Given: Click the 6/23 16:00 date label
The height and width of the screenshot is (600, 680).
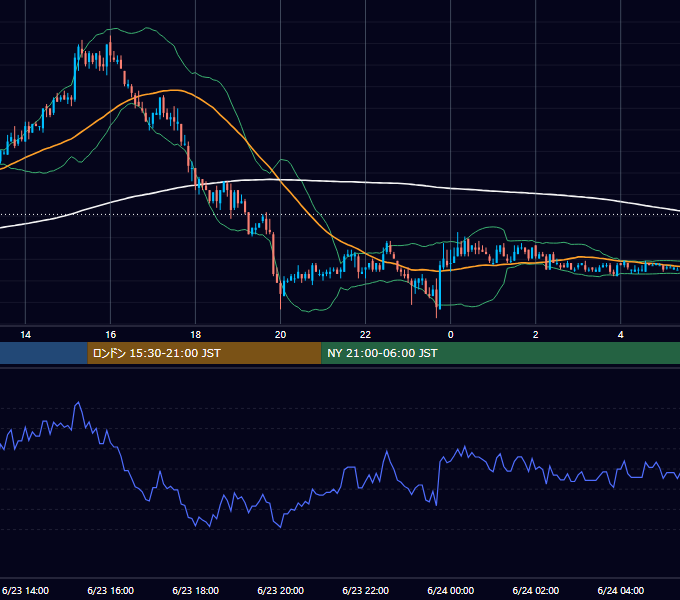Looking at the screenshot, I should (111, 590).
